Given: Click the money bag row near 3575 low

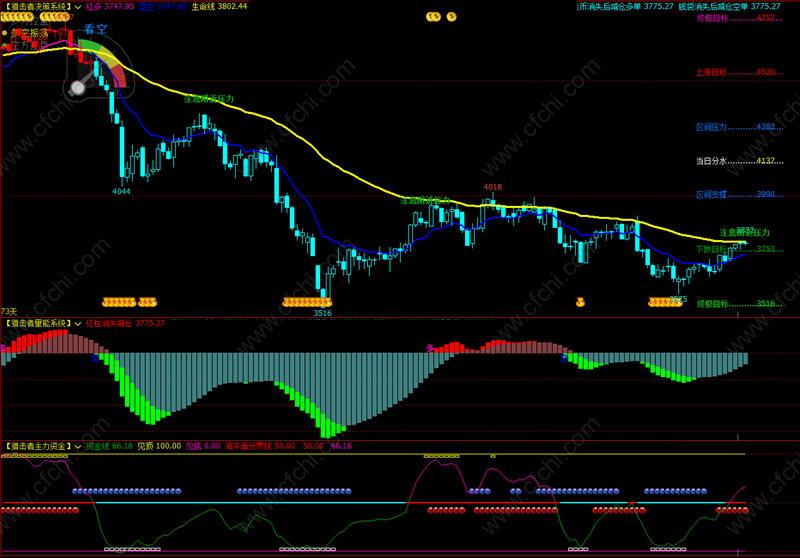Looking at the screenshot, I should click(x=665, y=302).
